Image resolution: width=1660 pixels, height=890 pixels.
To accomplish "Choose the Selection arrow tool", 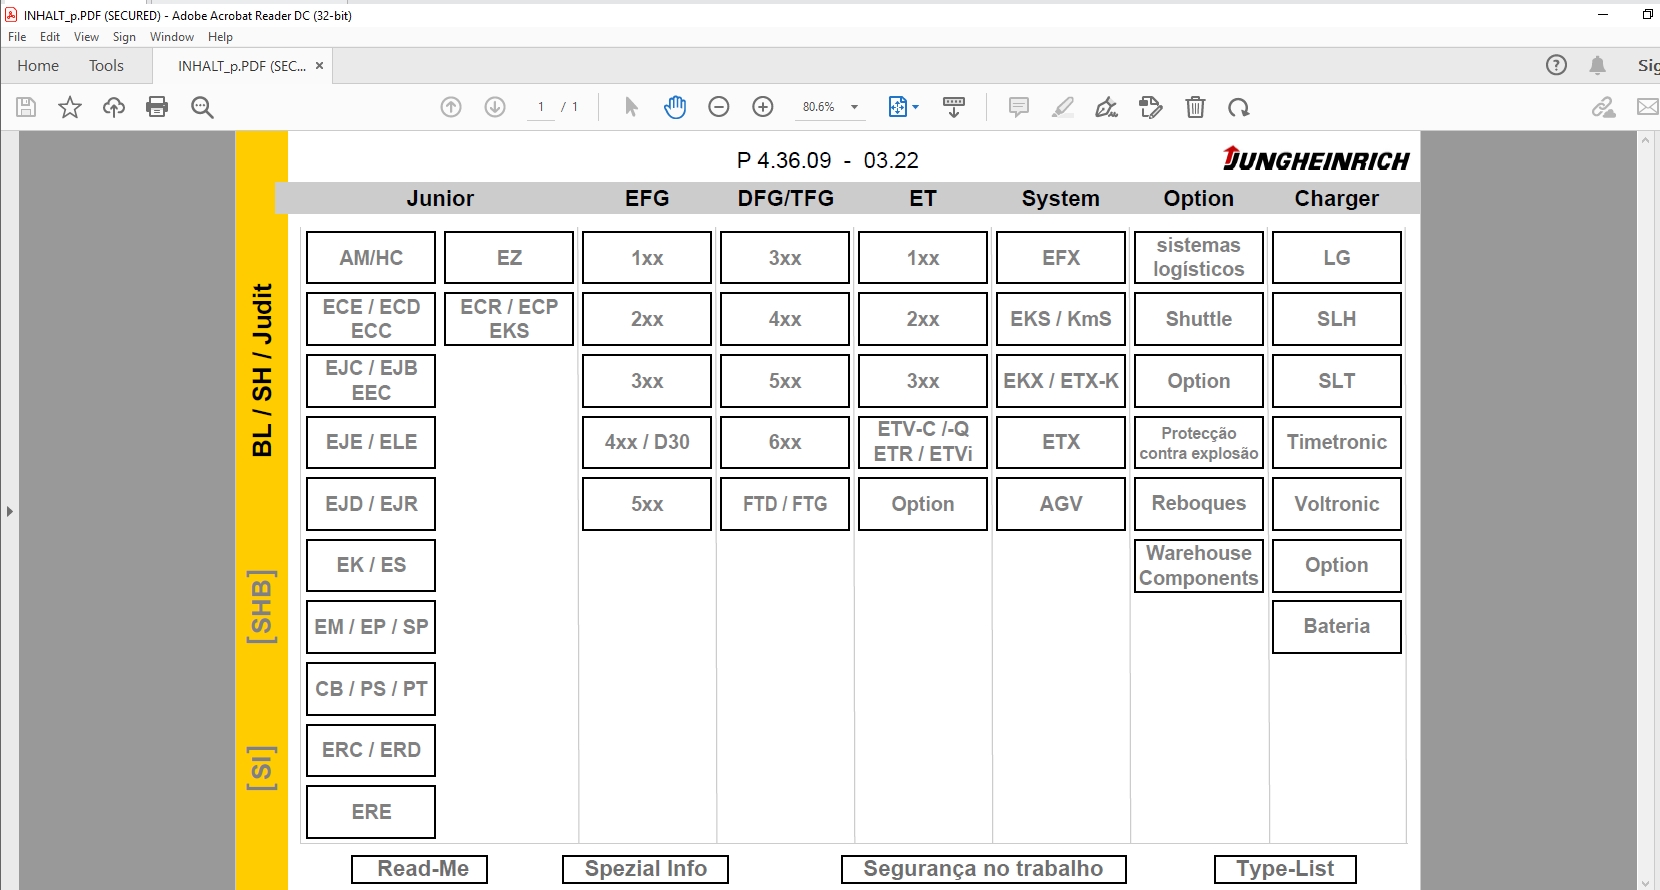I will coord(631,107).
